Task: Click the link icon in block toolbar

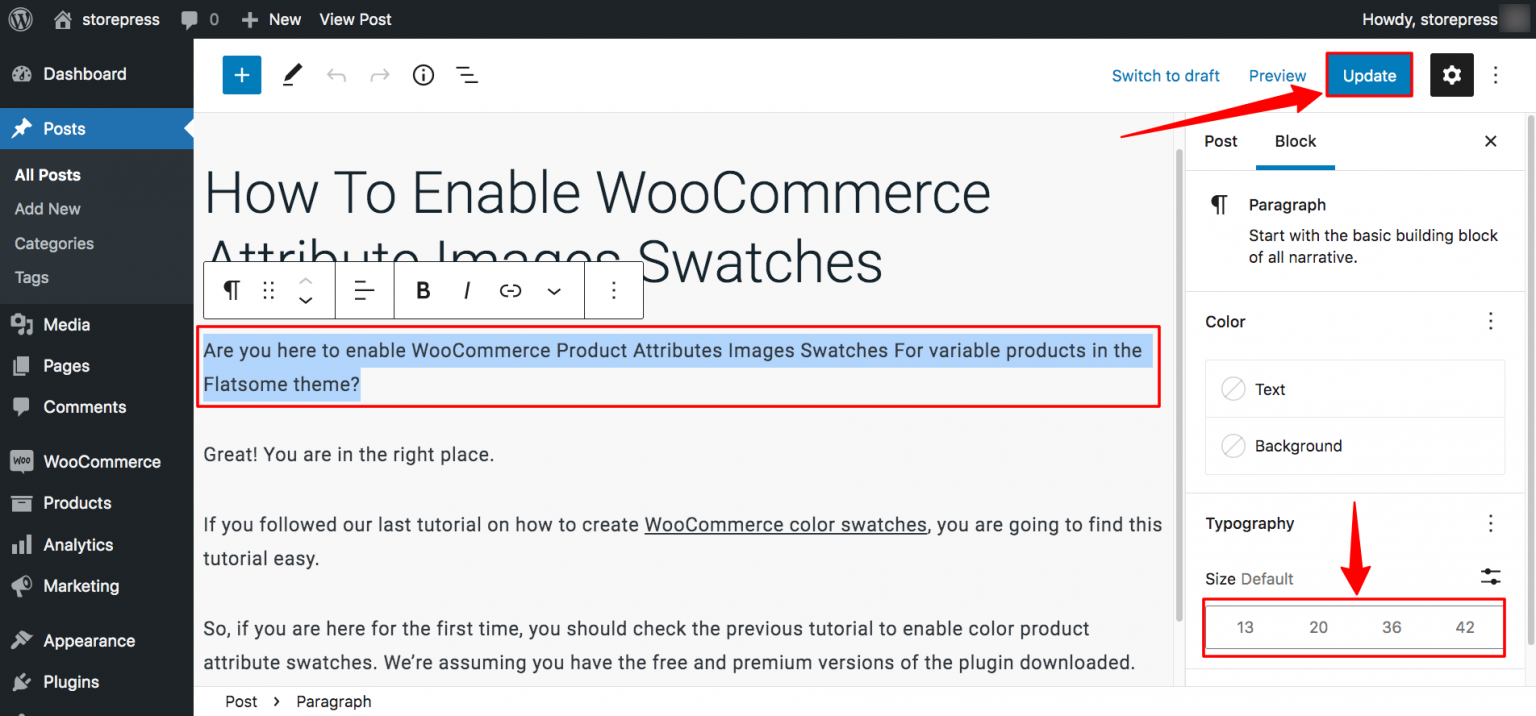Action: coord(511,290)
